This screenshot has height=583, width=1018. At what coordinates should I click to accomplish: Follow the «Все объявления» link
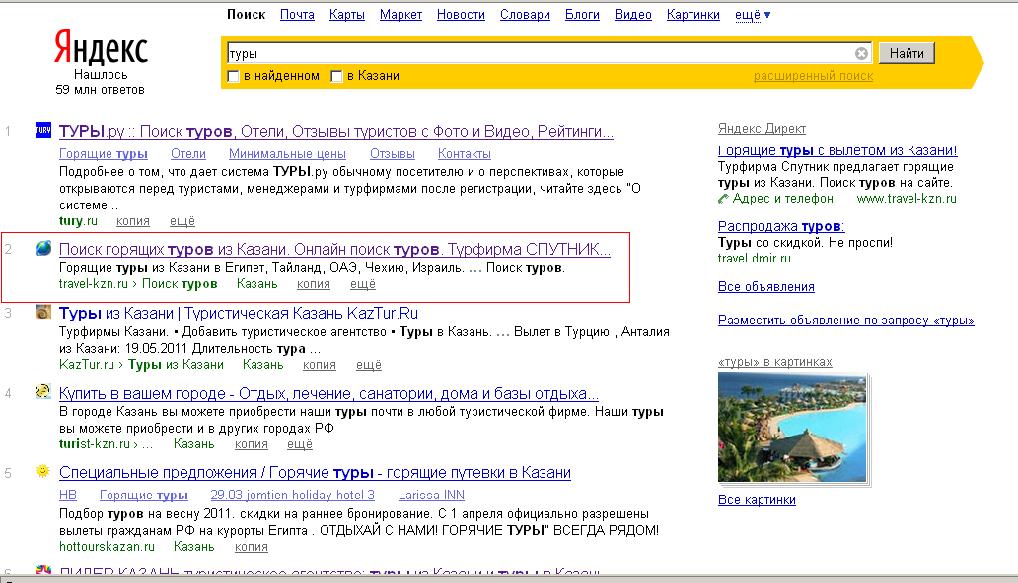pyautogui.click(x=766, y=285)
